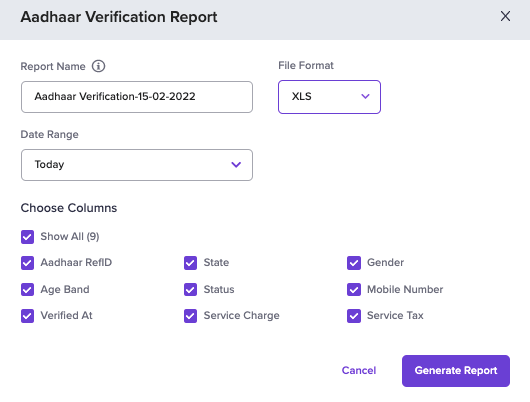This screenshot has width=530, height=402.
Task: Uncheck the Mobile Number column
Action: (x=354, y=289)
